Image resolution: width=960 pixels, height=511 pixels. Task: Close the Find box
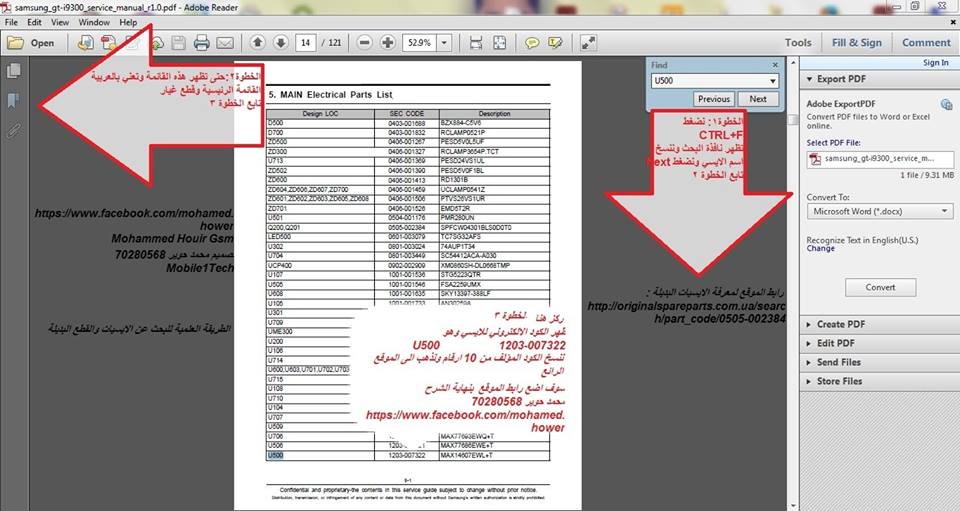775,65
